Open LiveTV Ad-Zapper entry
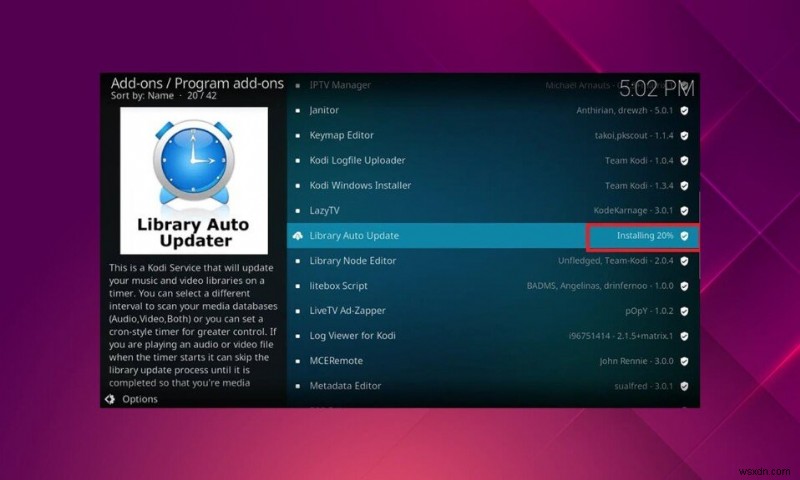 [x=492, y=311]
